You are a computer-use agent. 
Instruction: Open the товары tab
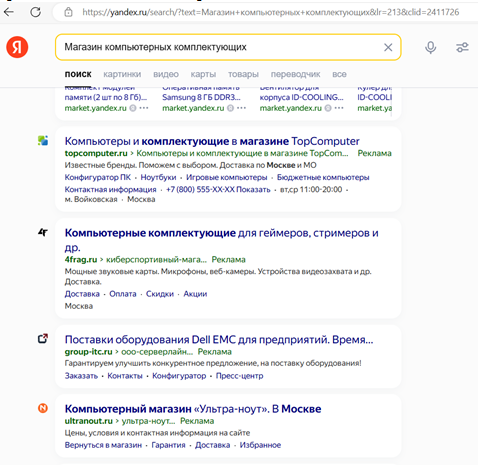pyautogui.click(x=243, y=74)
